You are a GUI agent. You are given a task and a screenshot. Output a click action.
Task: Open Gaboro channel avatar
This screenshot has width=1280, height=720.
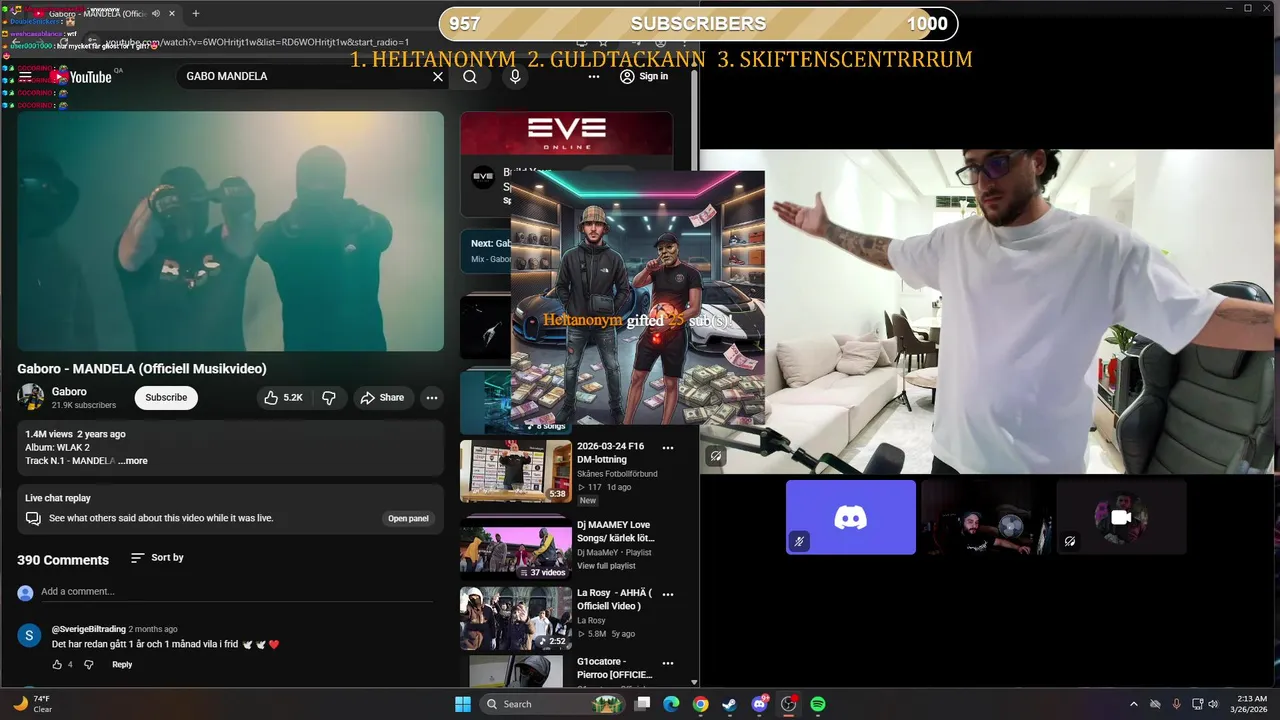(x=31, y=397)
